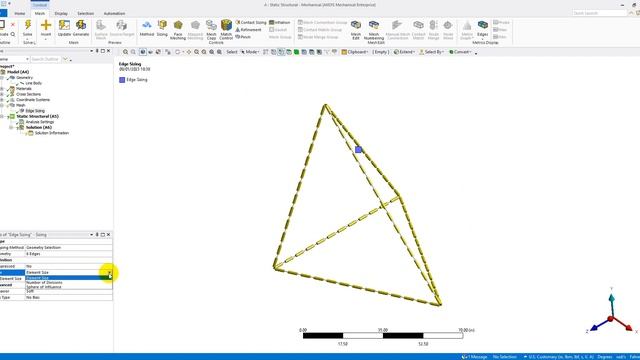
Task: Click the Node Merge icon
Action: pos(433,25)
